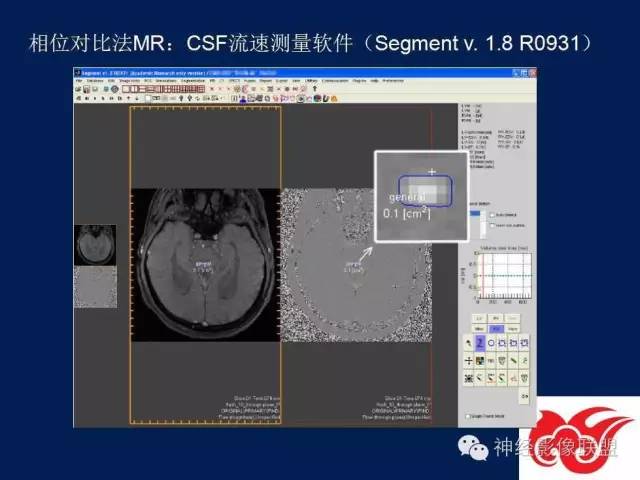Click the blue person figure toolbar icon

(x=243, y=98)
